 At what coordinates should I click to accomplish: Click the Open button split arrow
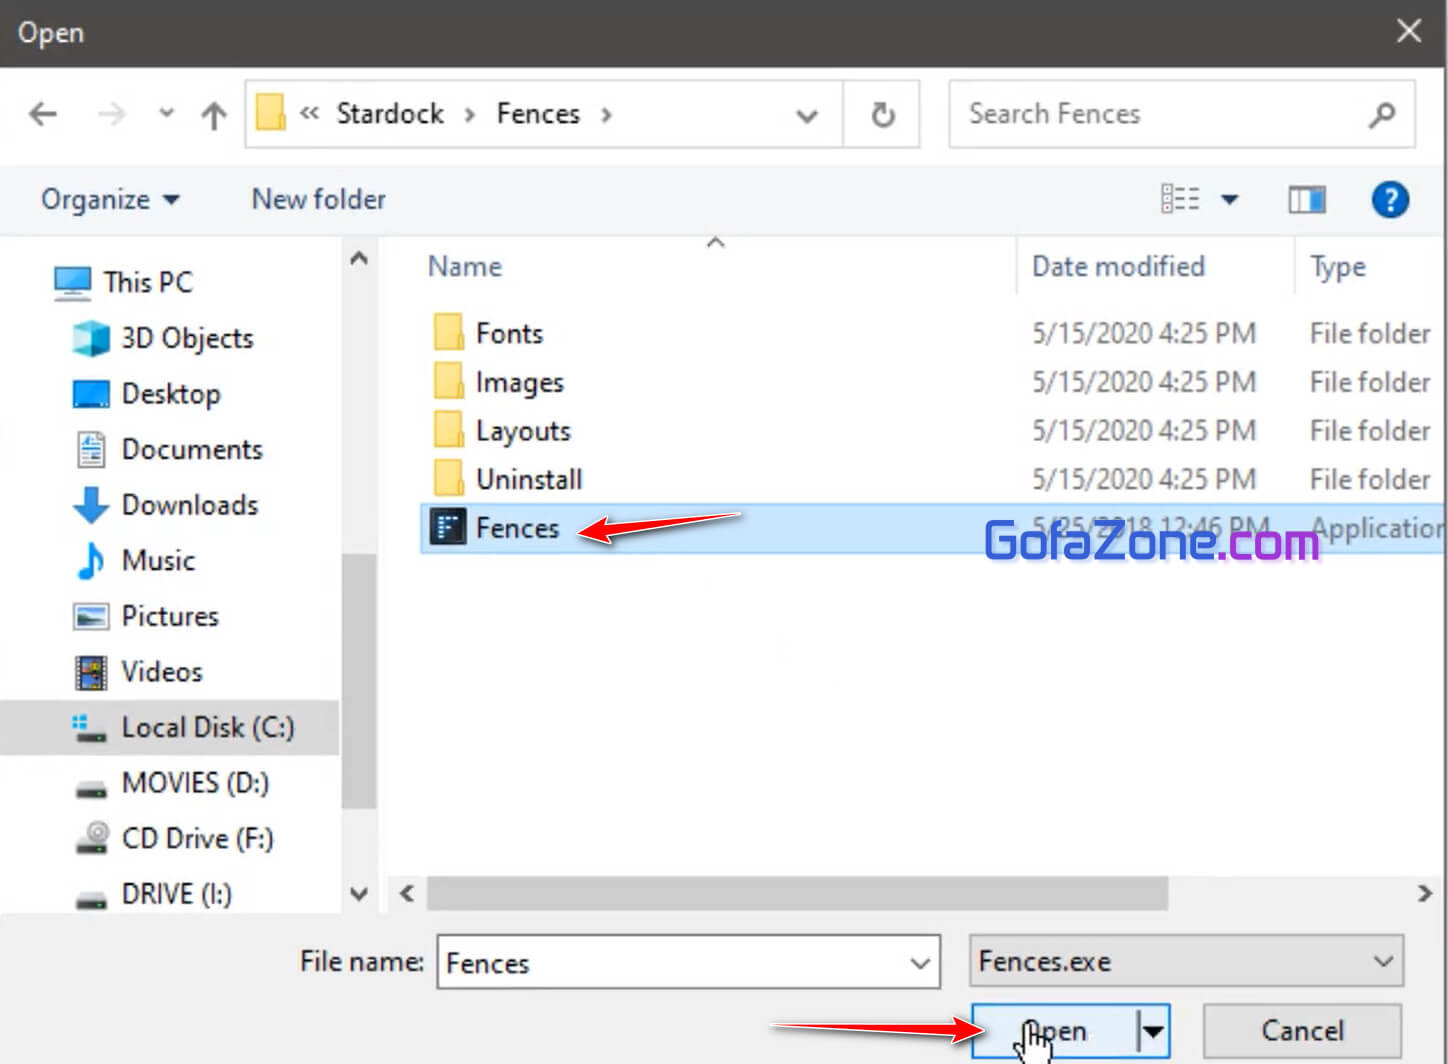click(x=1153, y=1031)
